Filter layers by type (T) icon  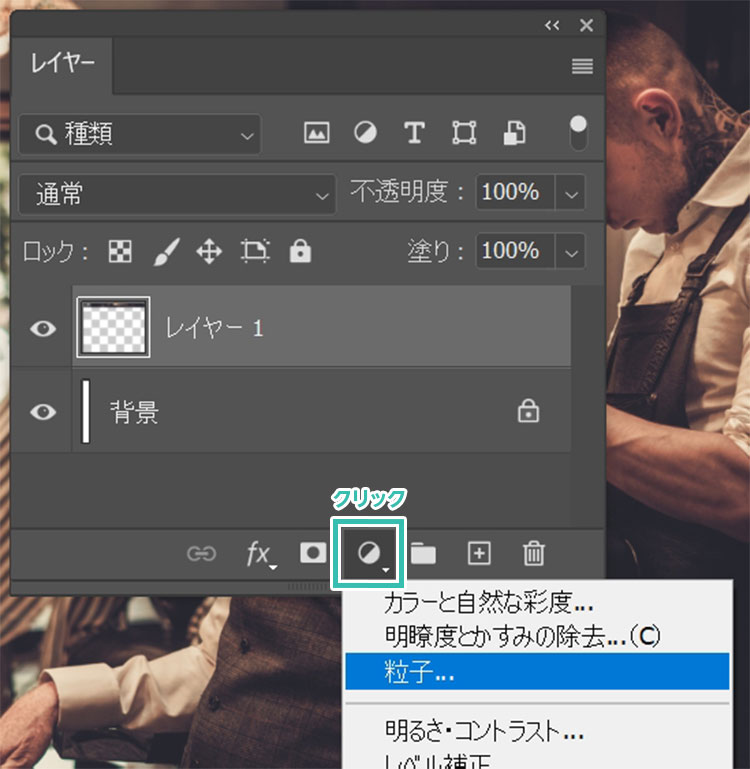coord(414,133)
